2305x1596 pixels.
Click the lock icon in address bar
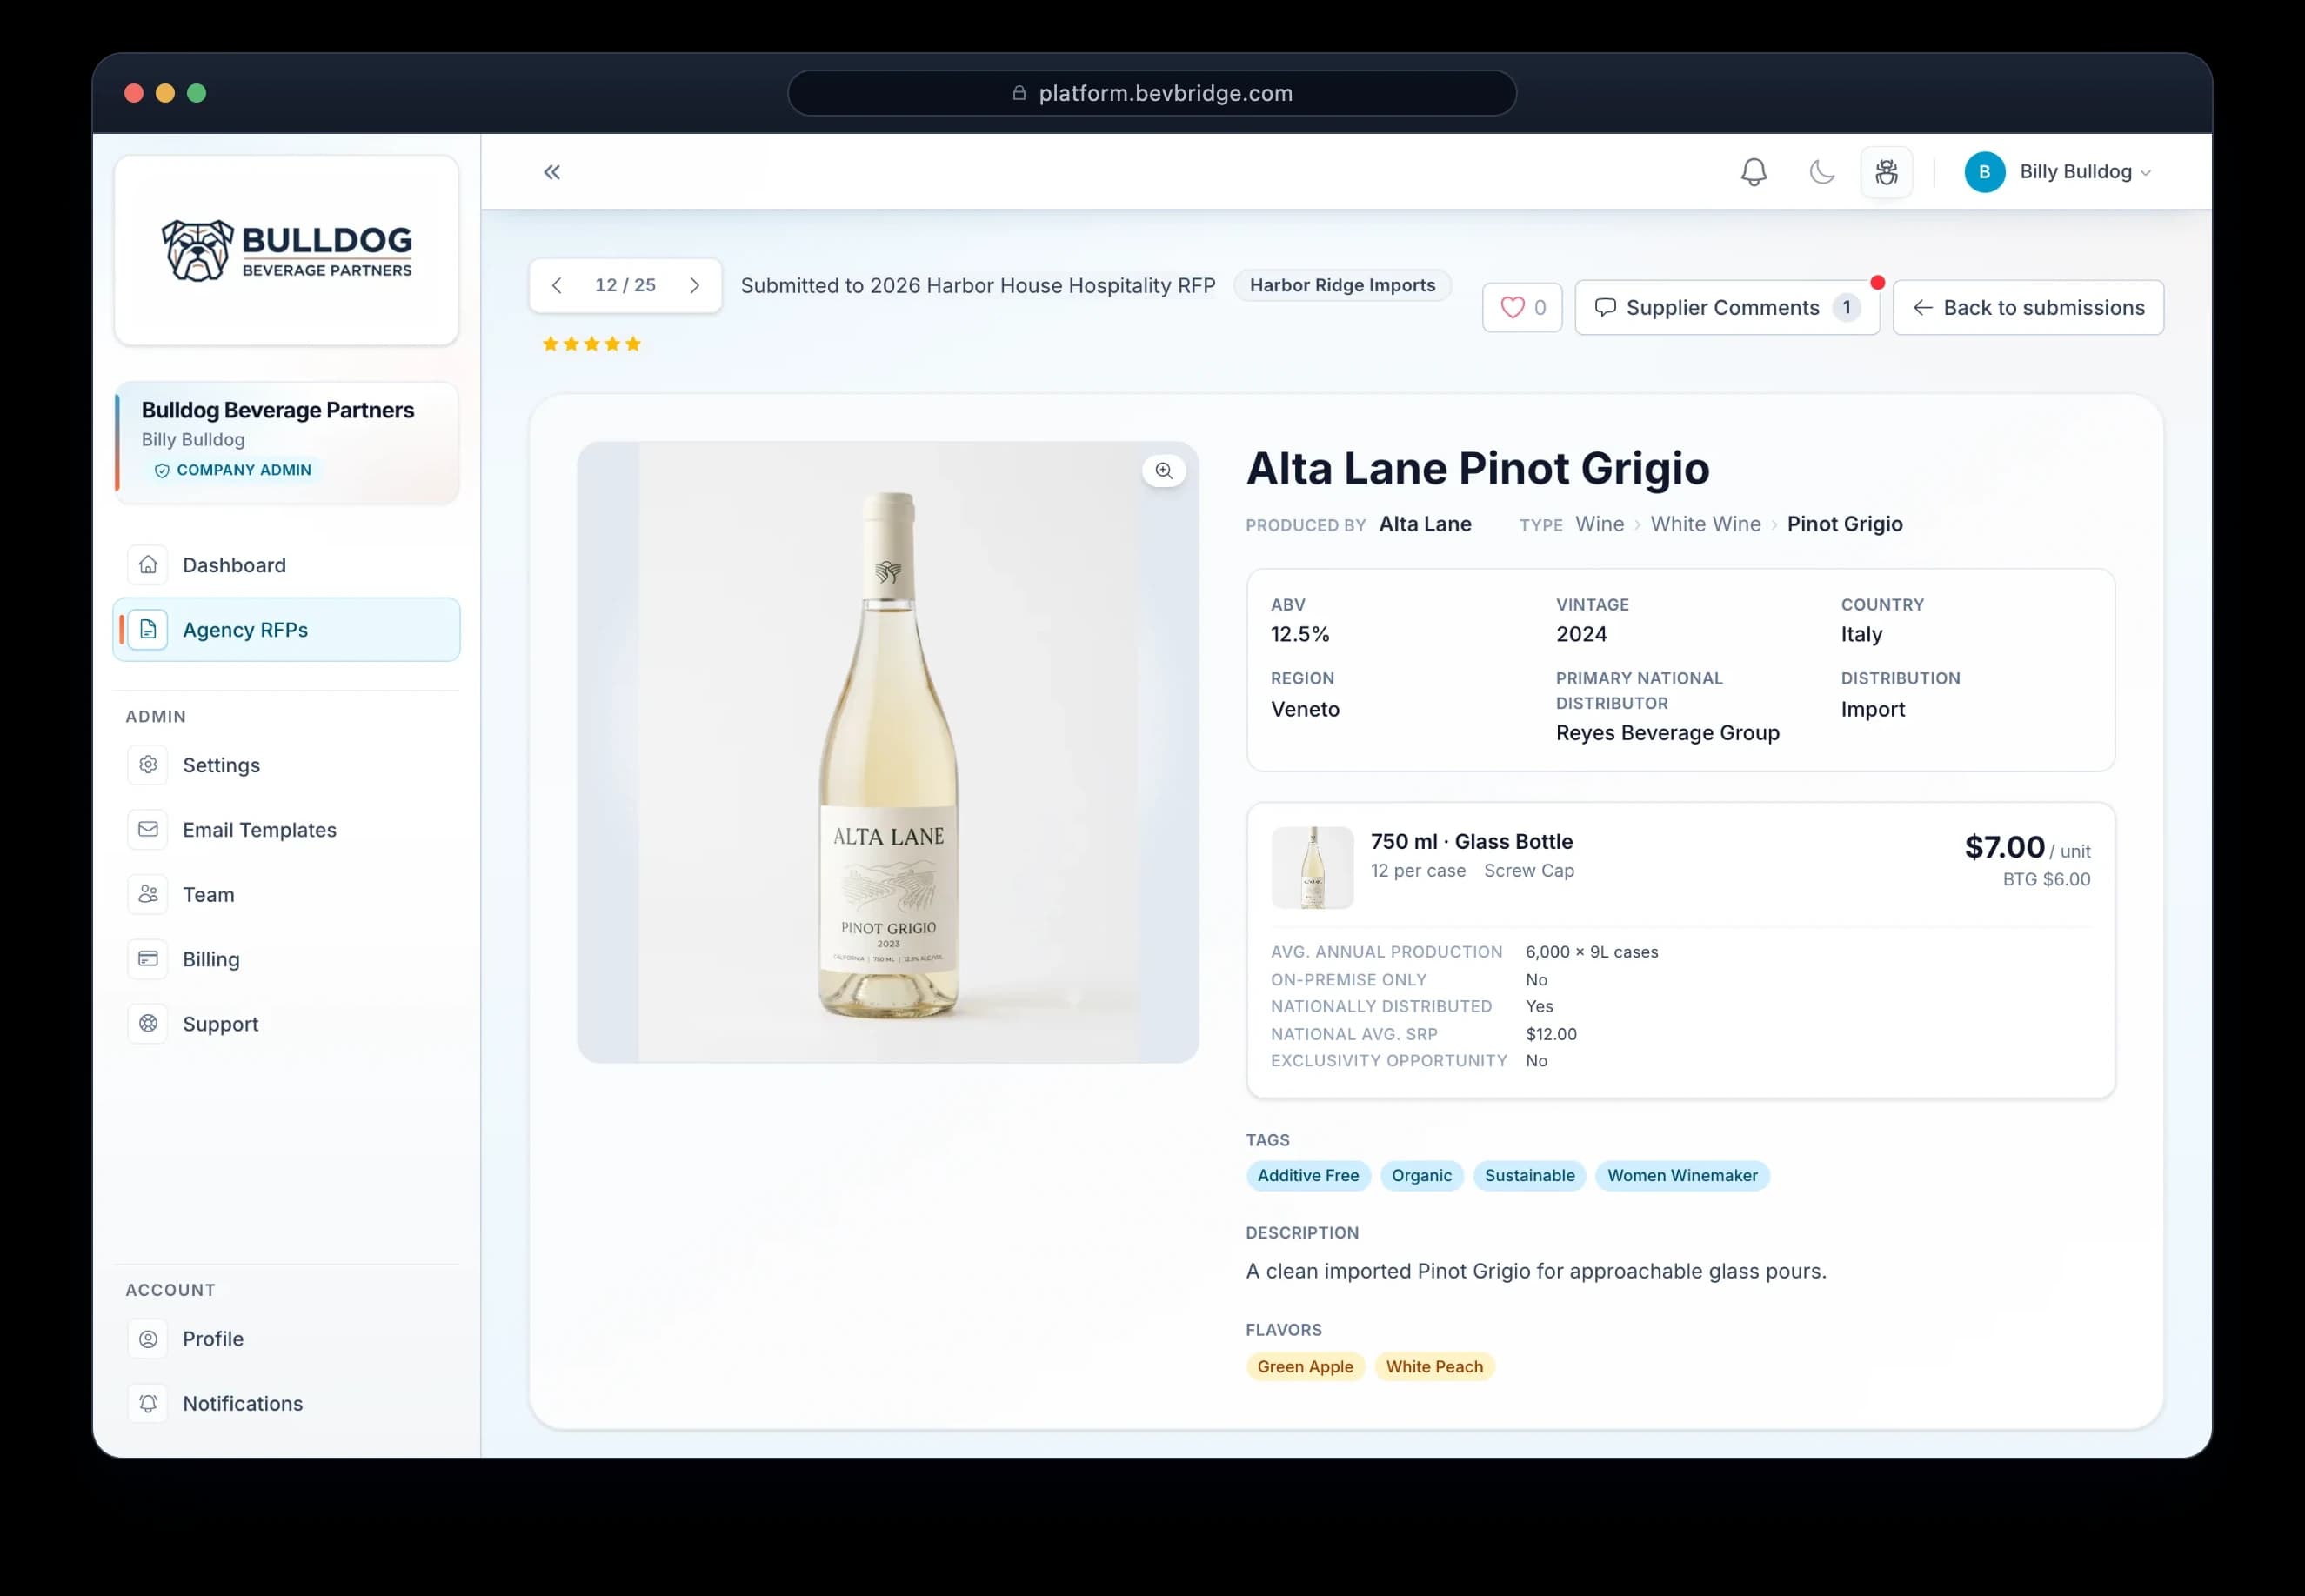(1019, 93)
